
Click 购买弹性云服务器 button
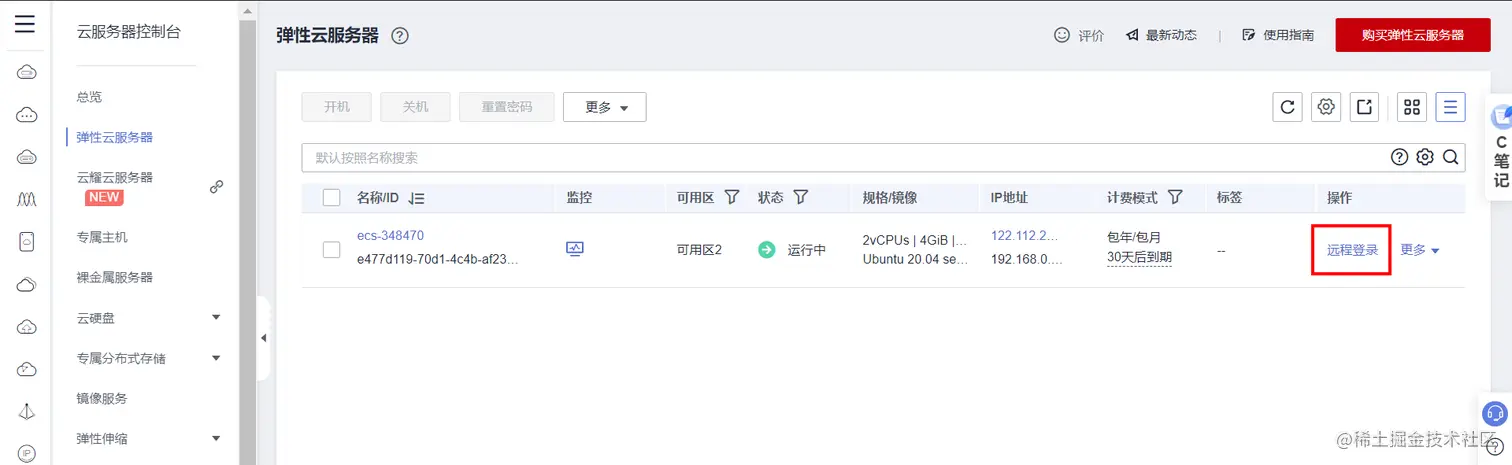(x=1413, y=35)
